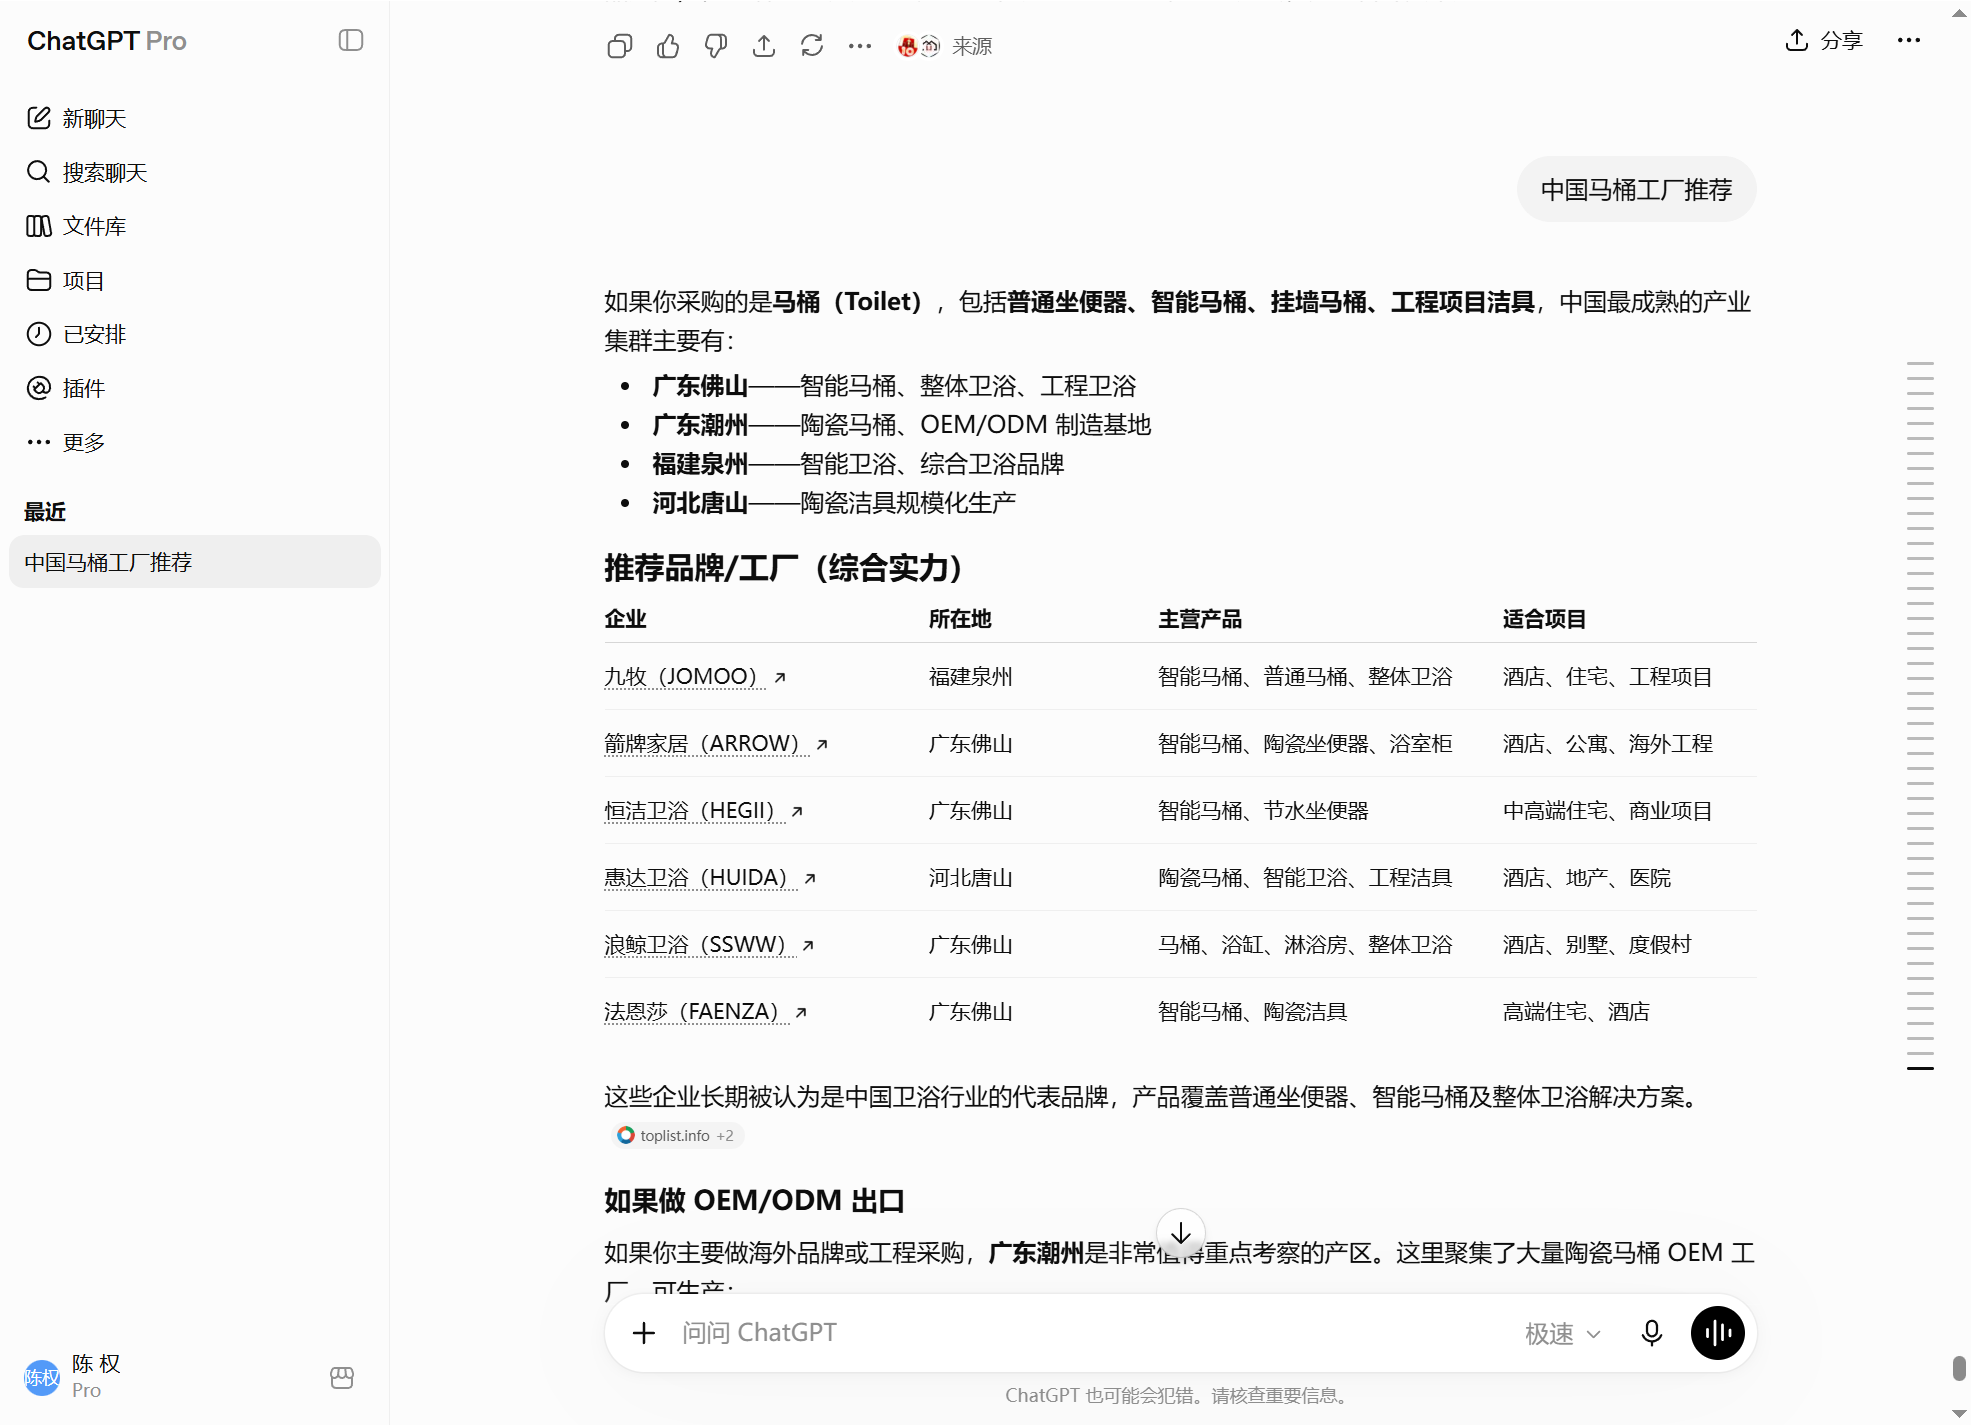This screenshot has height=1425, width=1971.
Task: Click the 福建泉州 table cell
Action: pyautogui.click(x=970, y=677)
